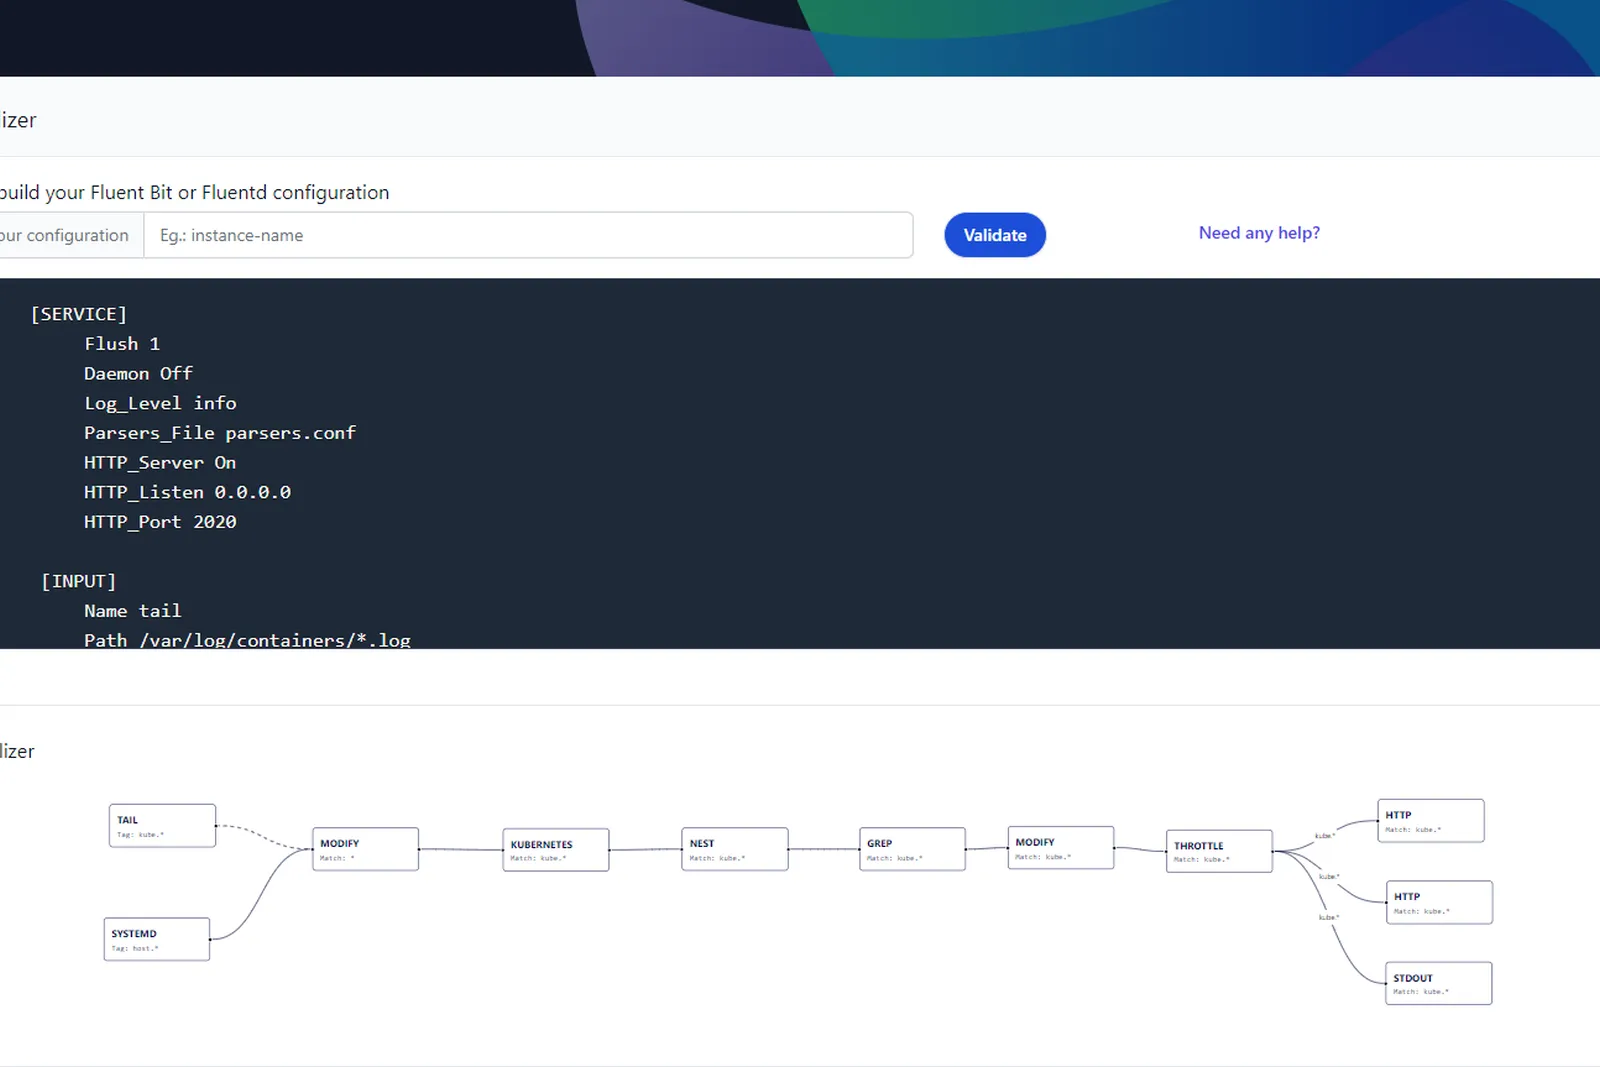Select the STDOUT output node
This screenshot has width=1600, height=1067.
pos(1439,983)
